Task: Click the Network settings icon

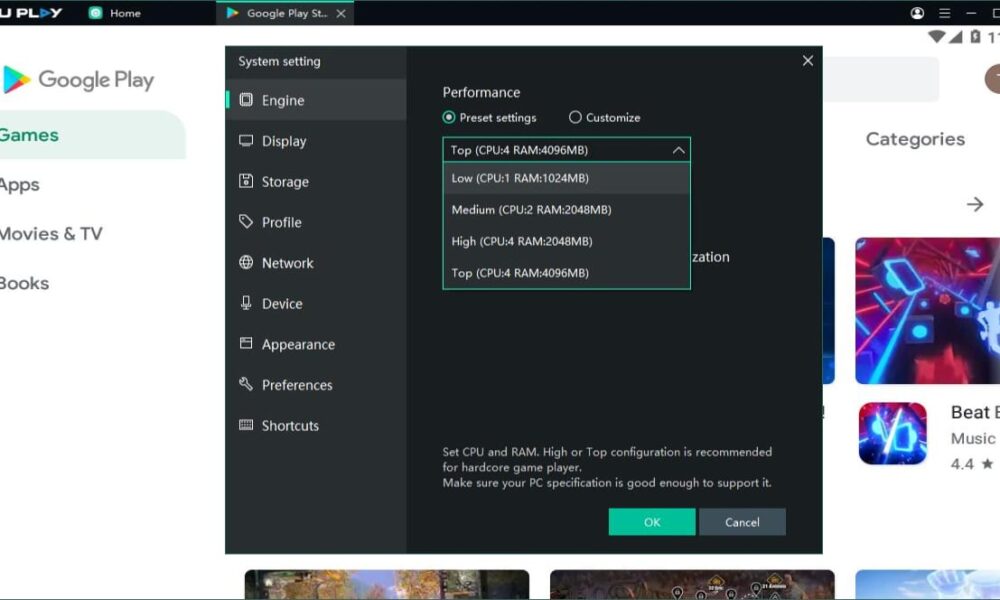Action: point(245,262)
